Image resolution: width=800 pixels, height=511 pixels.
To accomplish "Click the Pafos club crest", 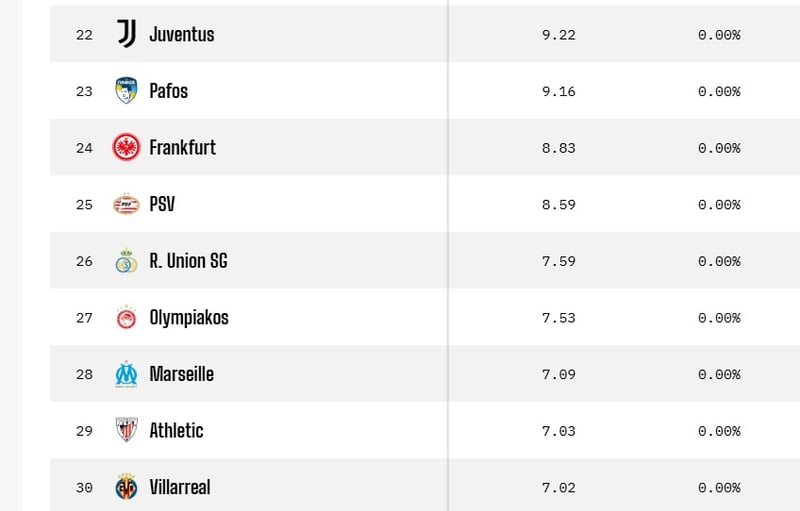I will 126,91.
